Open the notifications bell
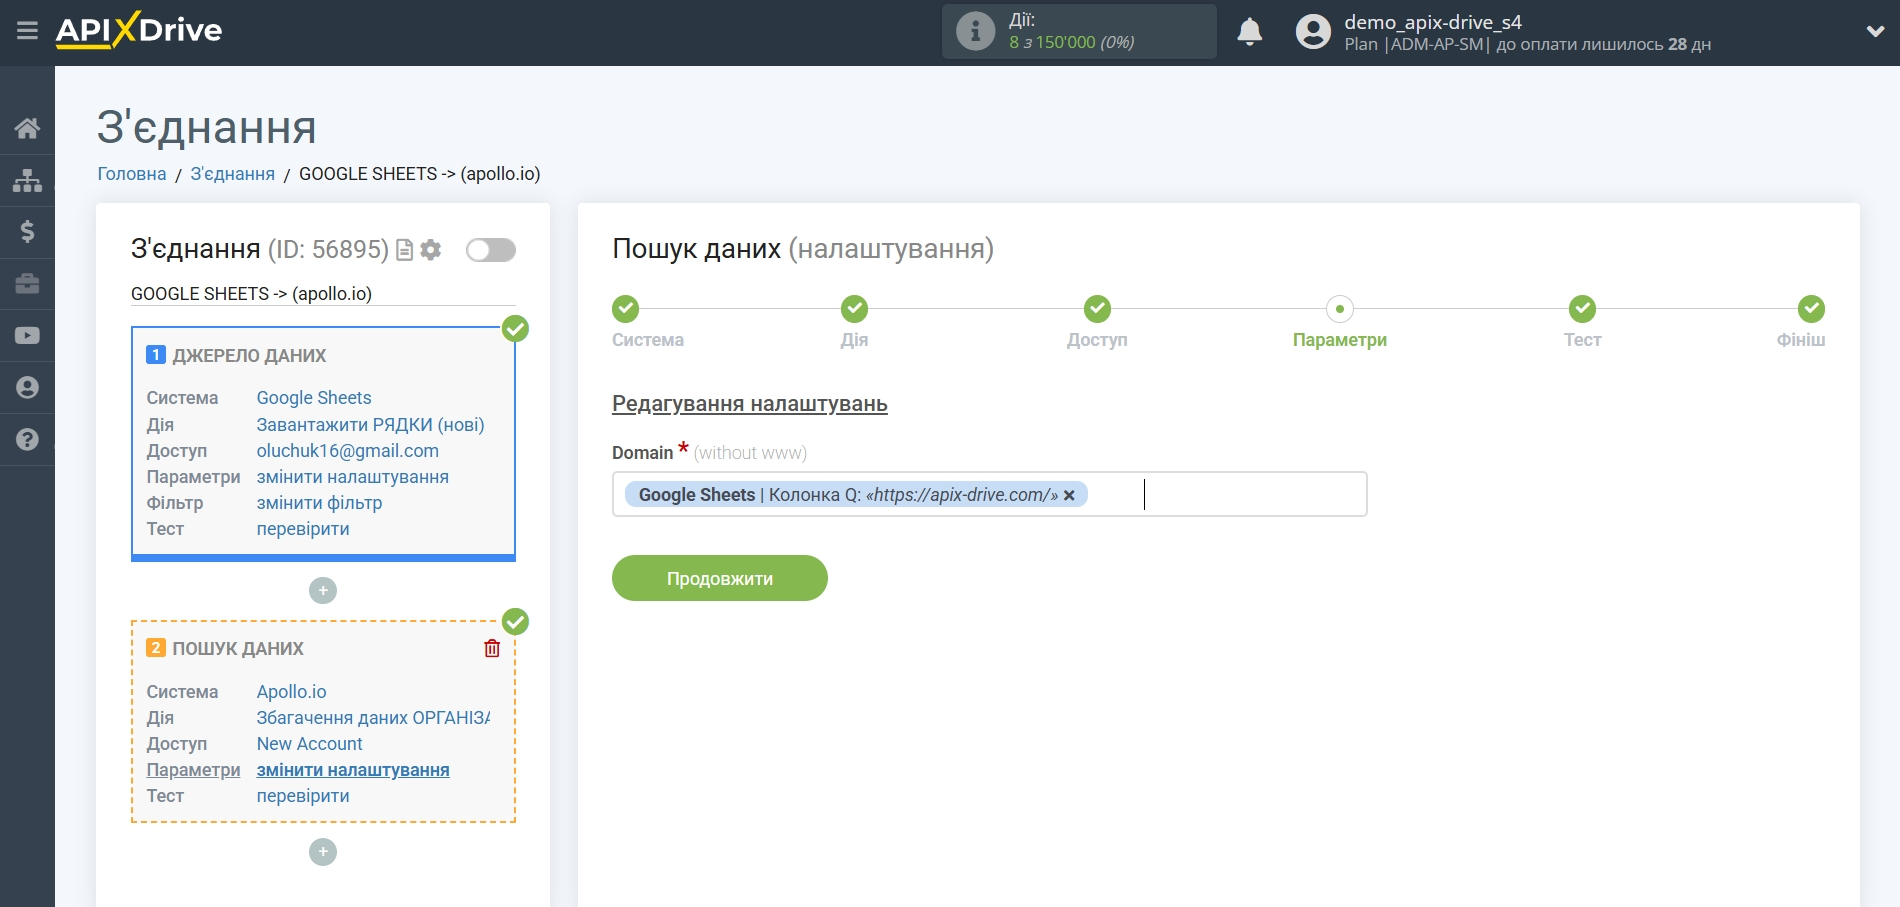 click(x=1250, y=32)
